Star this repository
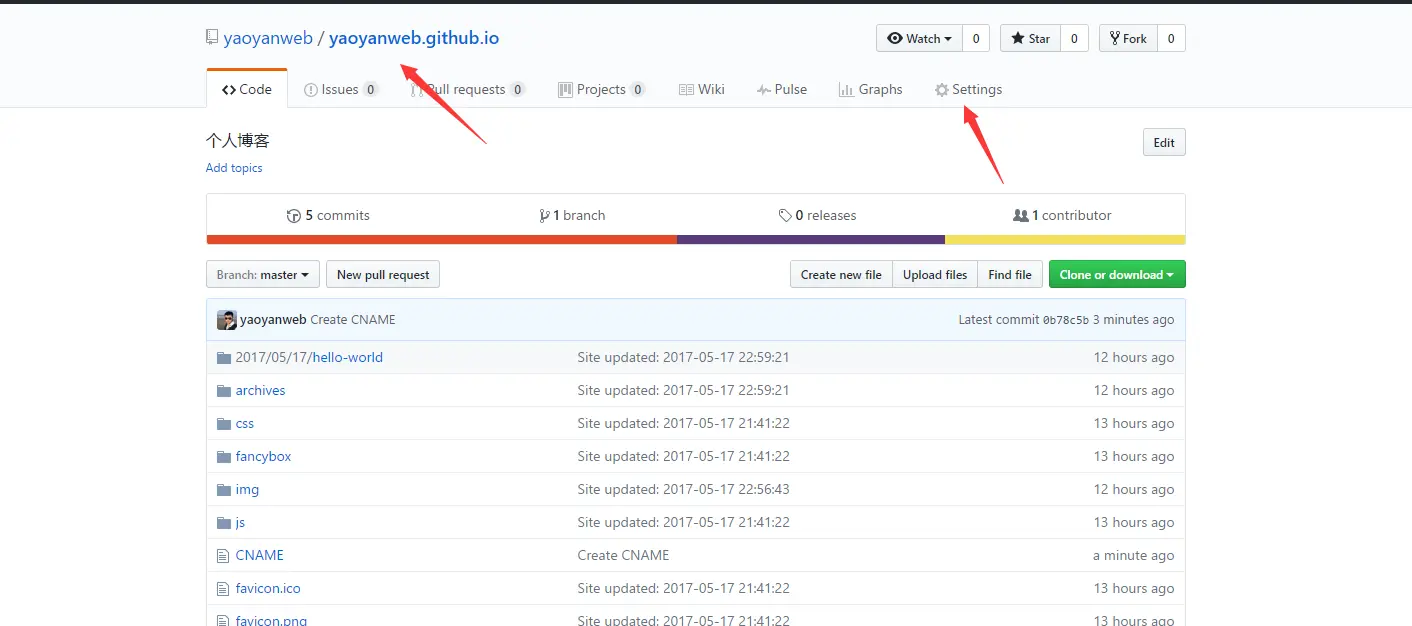The width and height of the screenshot is (1412, 626). [1030, 38]
